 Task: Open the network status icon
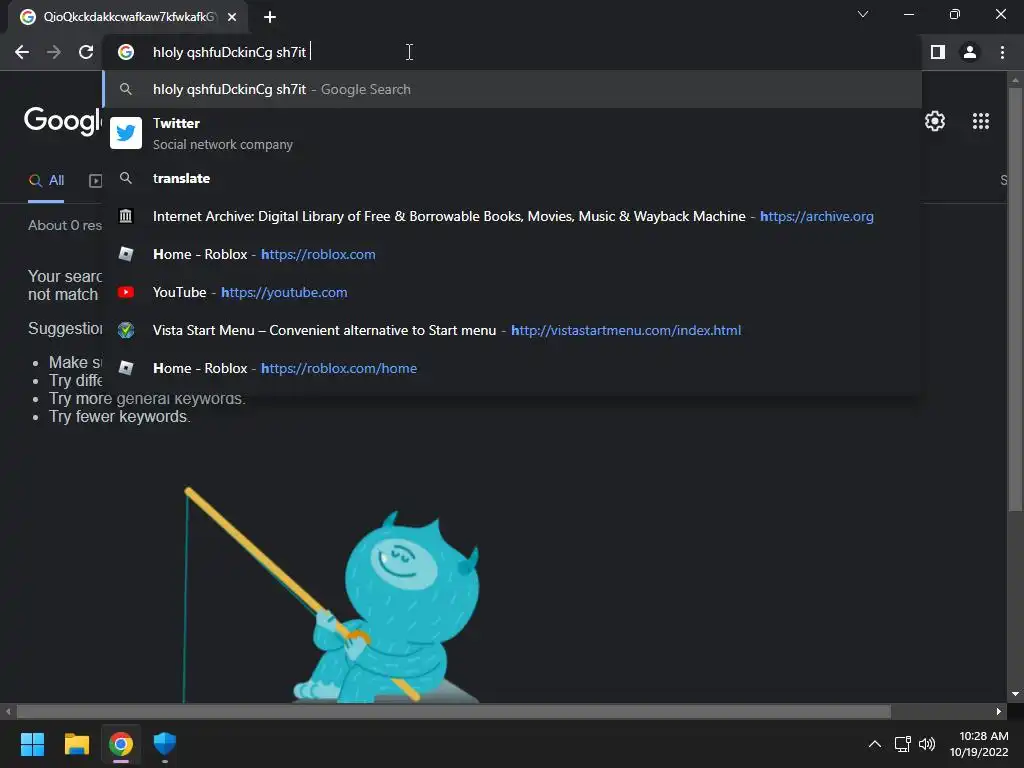point(903,744)
